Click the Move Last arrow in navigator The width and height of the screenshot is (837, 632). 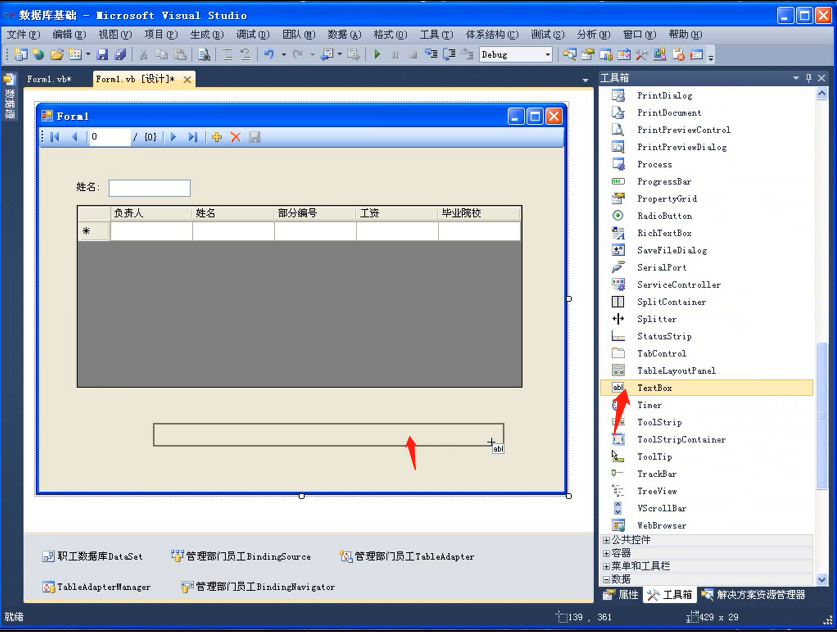click(193, 137)
